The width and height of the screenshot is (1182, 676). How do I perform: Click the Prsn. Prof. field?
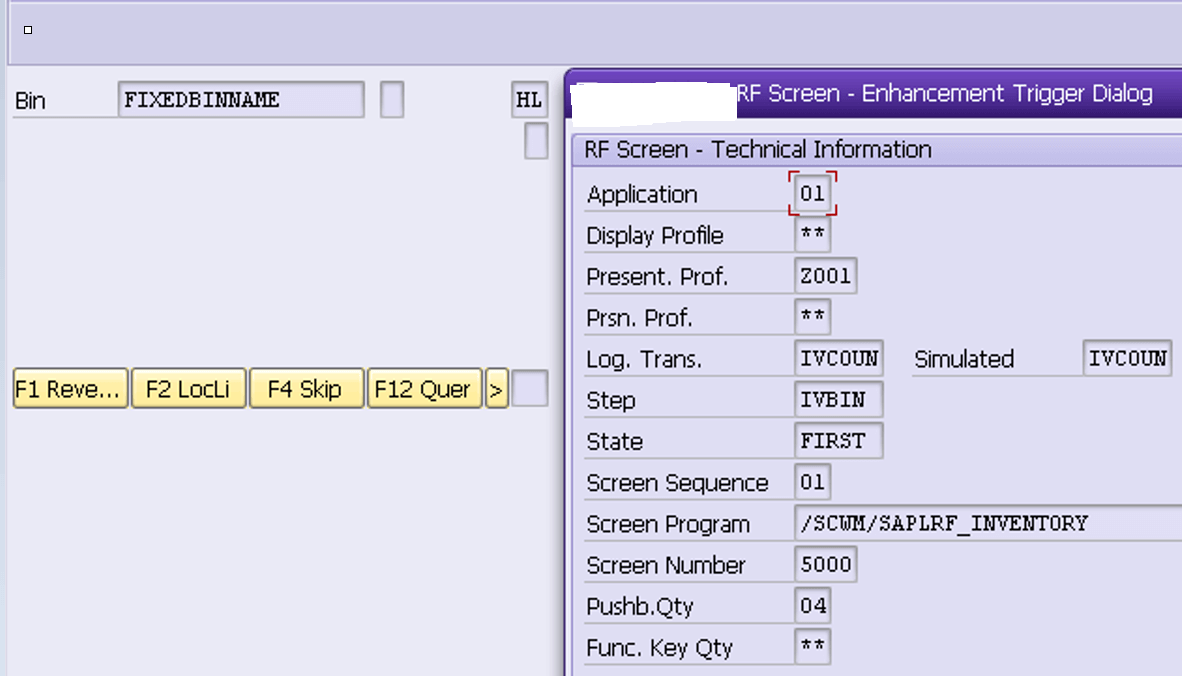(x=812, y=316)
